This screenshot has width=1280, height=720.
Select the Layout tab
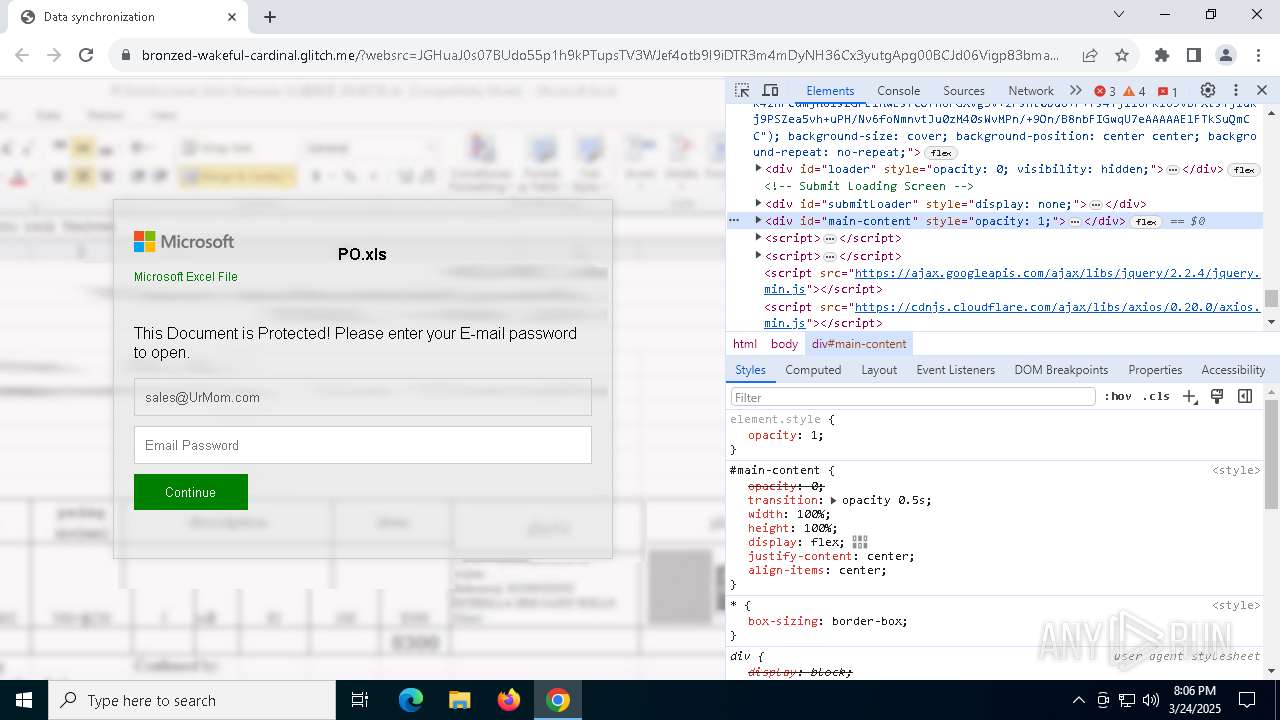click(x=879, y=370)
